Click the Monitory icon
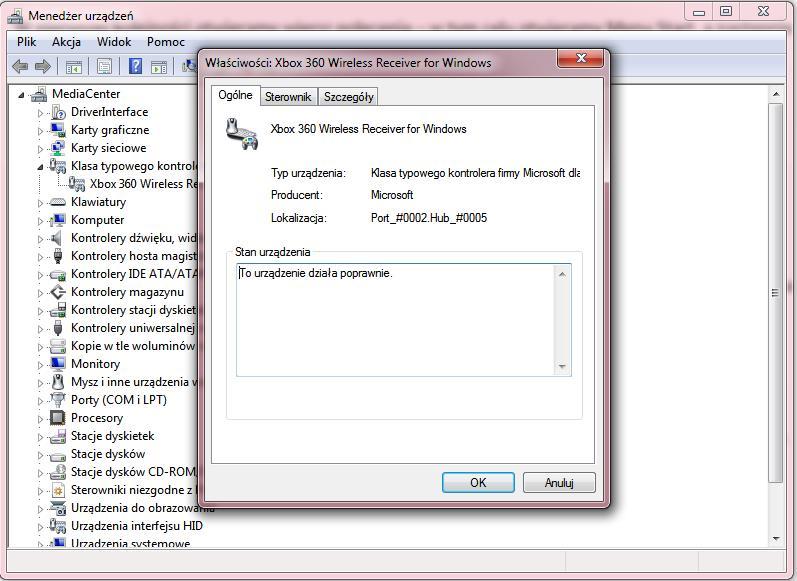Screen dimensions: 797x581 (58, 364)
